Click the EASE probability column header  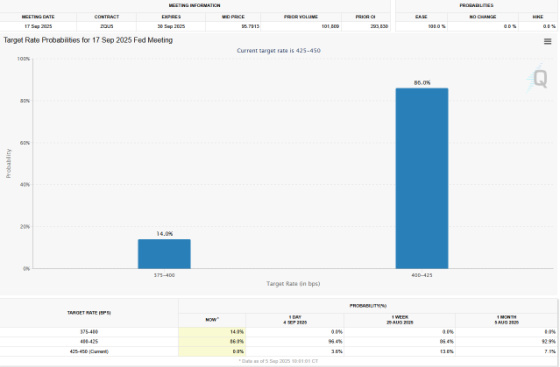coord(421,17)
